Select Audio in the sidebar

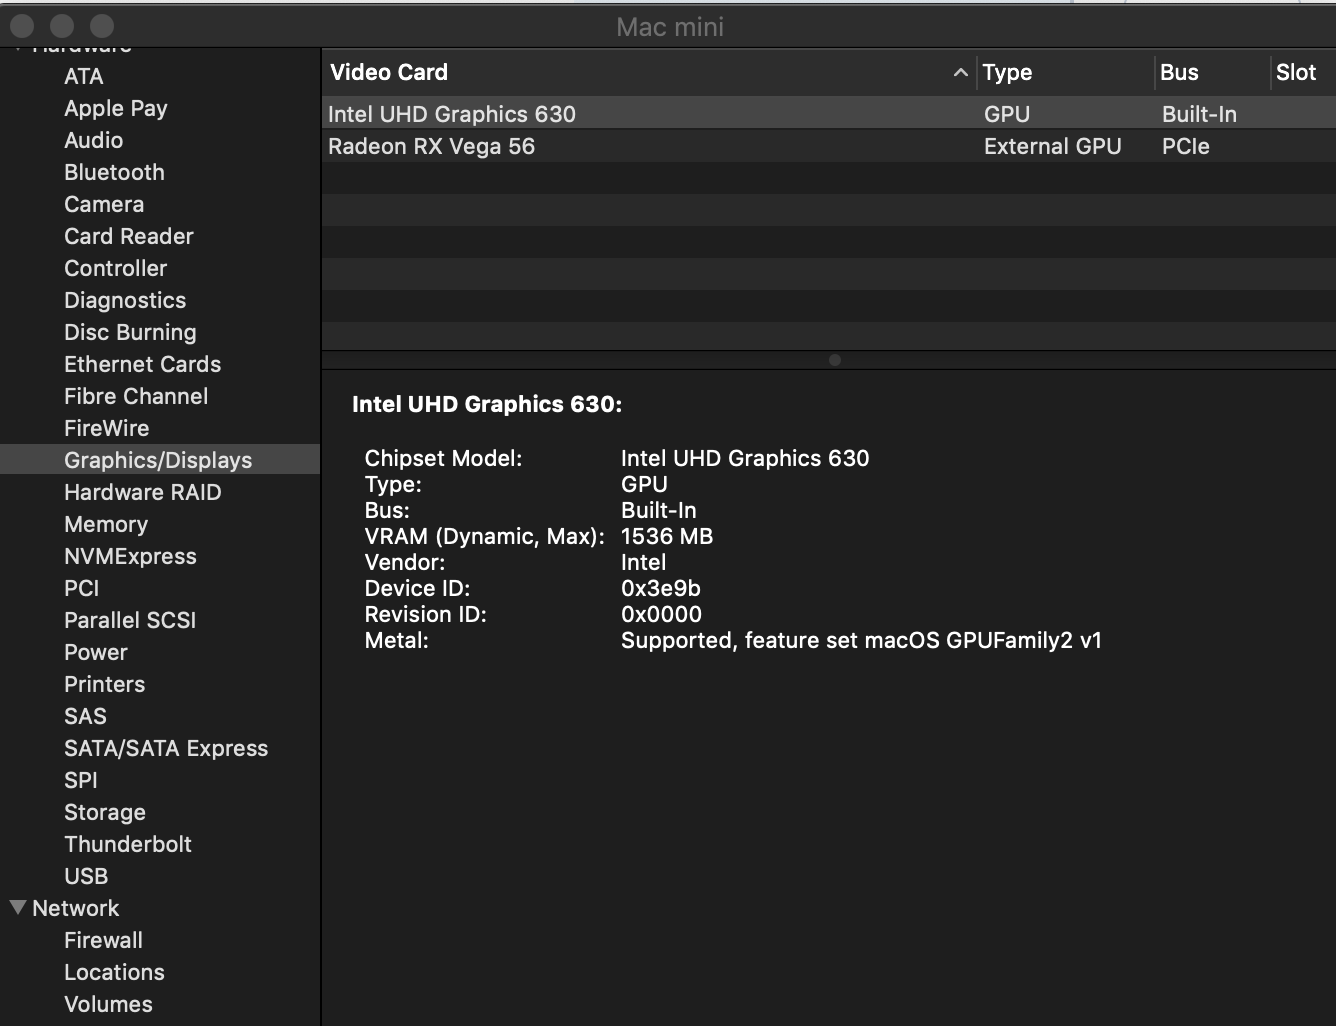[x=94, y=140]
